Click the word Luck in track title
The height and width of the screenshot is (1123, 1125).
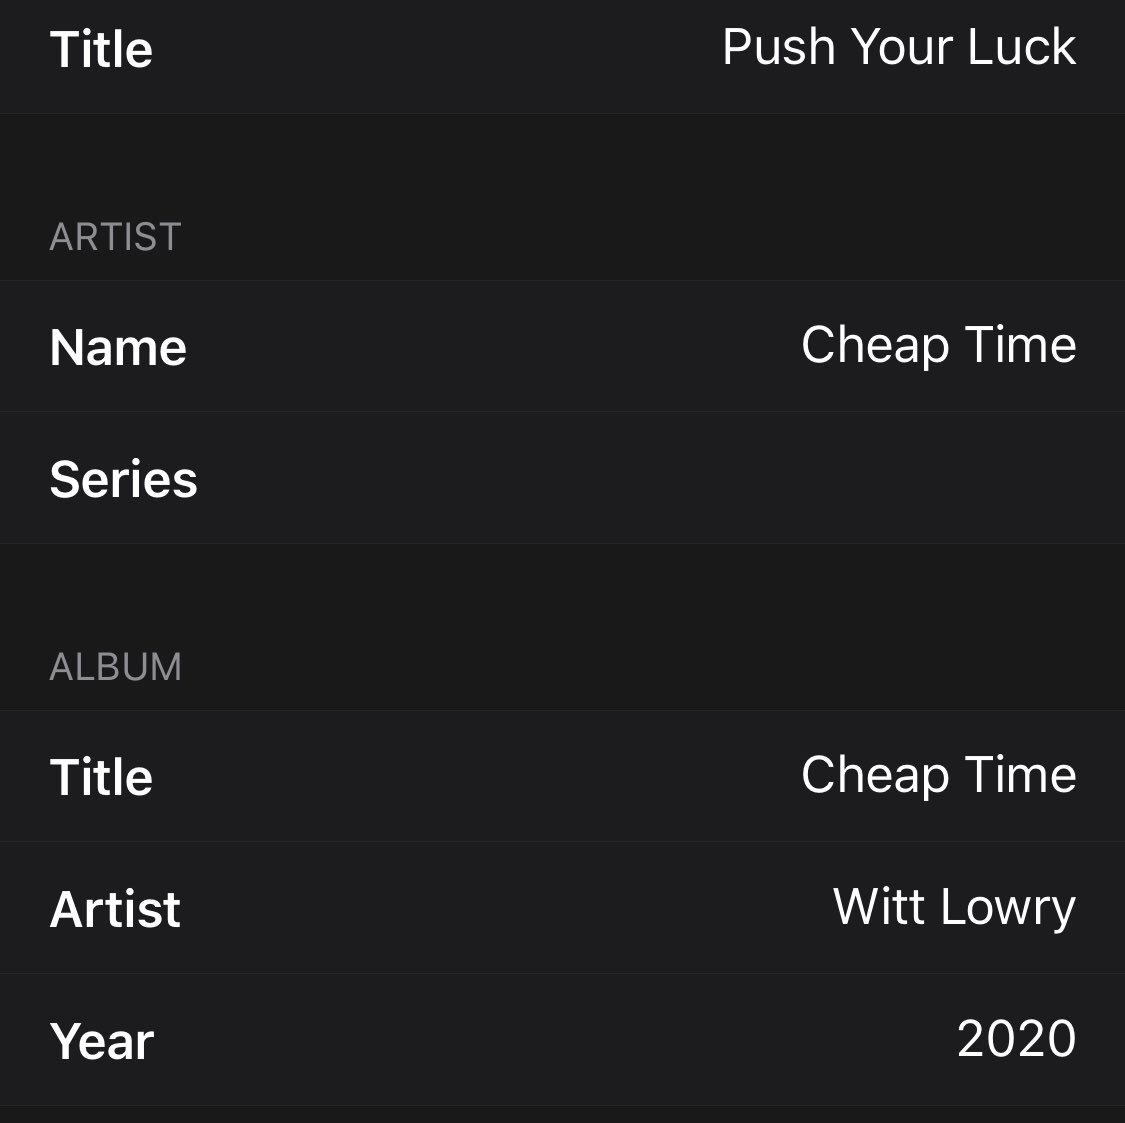[1022, 47]
